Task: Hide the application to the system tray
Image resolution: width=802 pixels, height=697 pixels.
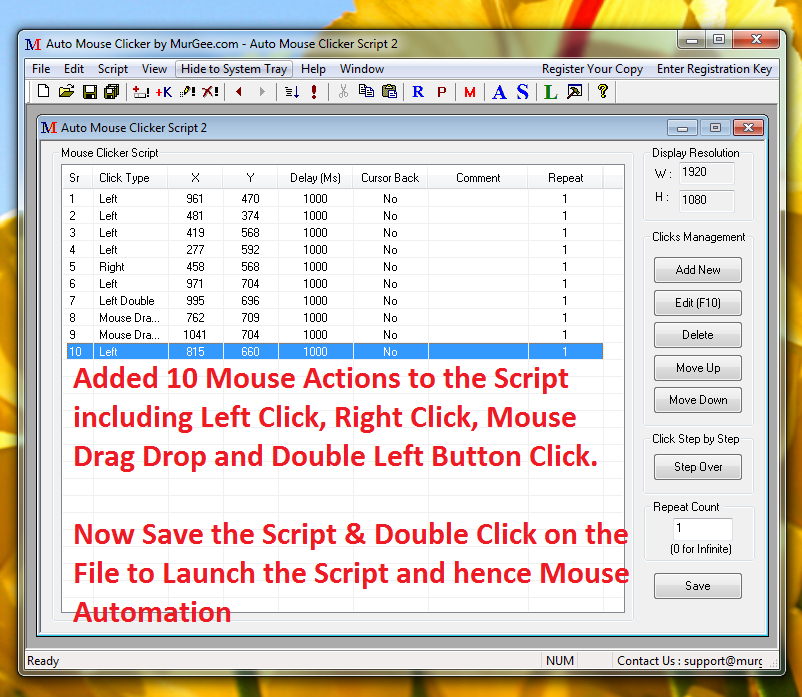Action: [233, 68]
